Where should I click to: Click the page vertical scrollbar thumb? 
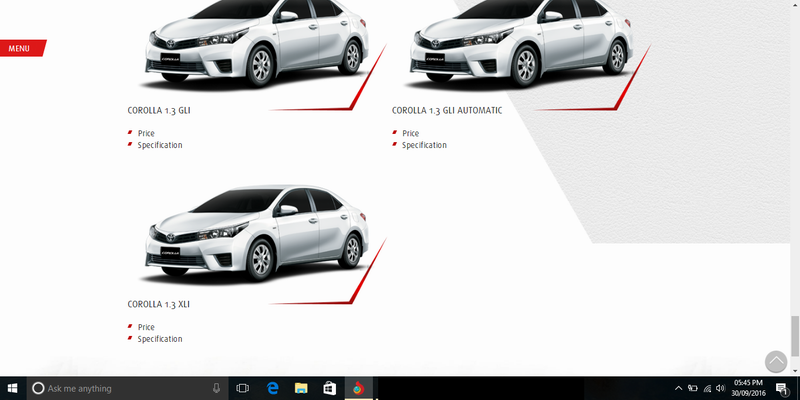(x=795, y=337)
